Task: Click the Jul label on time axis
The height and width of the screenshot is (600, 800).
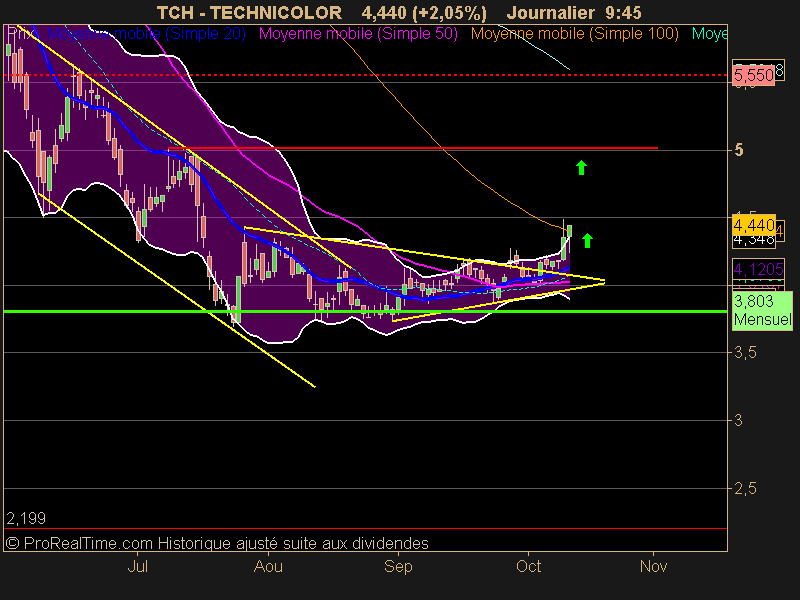Action: tap(137, 566)
